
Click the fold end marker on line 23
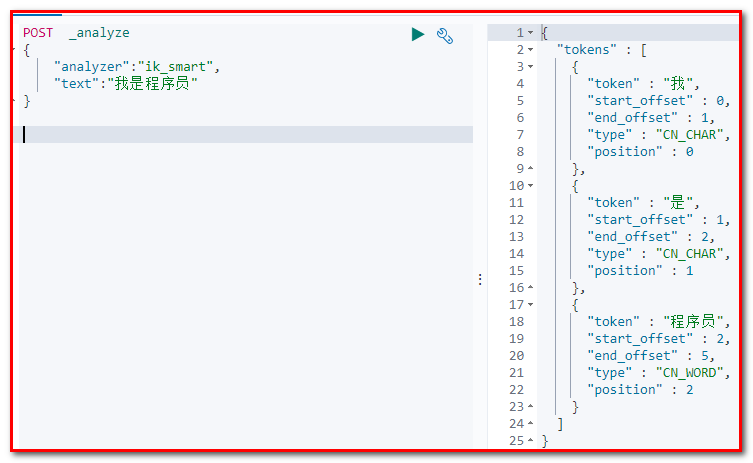click(530, 407)
